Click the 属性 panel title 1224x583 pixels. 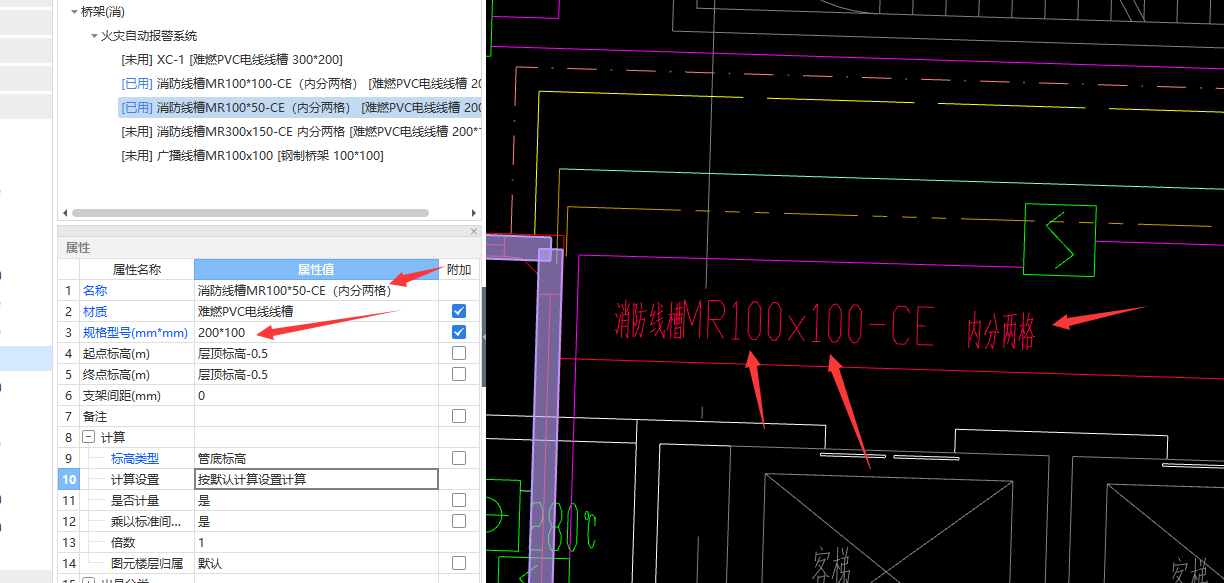pyautogui.click(x=78, y=247)
